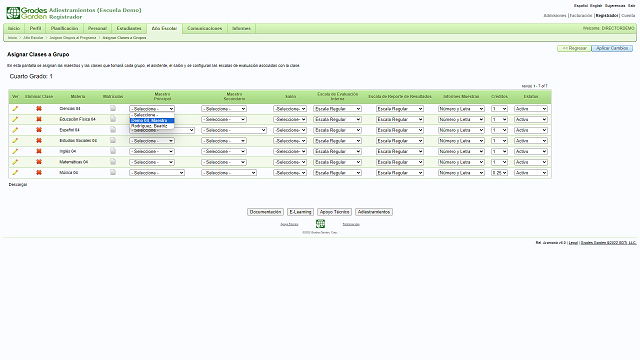Open Estatus dropdown for Ciencias 04
The width and height of the screenshot is (640, 360).
coord(531,109)
